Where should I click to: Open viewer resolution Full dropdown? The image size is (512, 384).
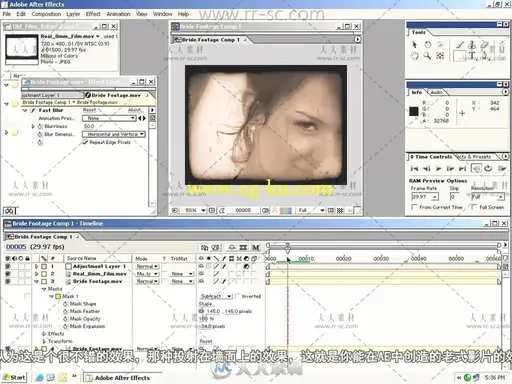click(310, 210)
